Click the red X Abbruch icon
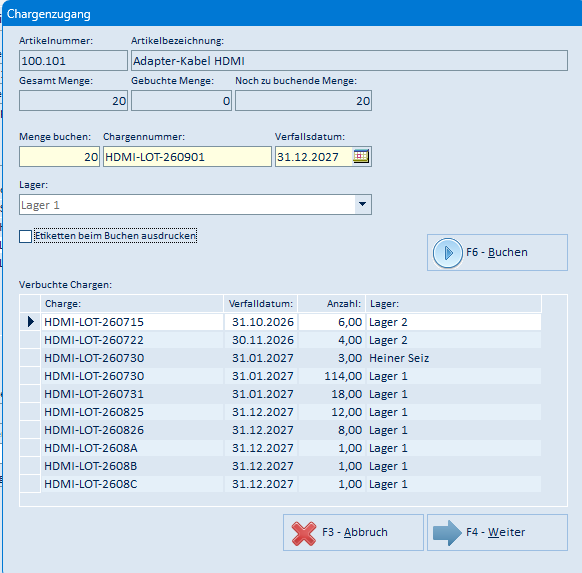 click(x=304, y=533)
